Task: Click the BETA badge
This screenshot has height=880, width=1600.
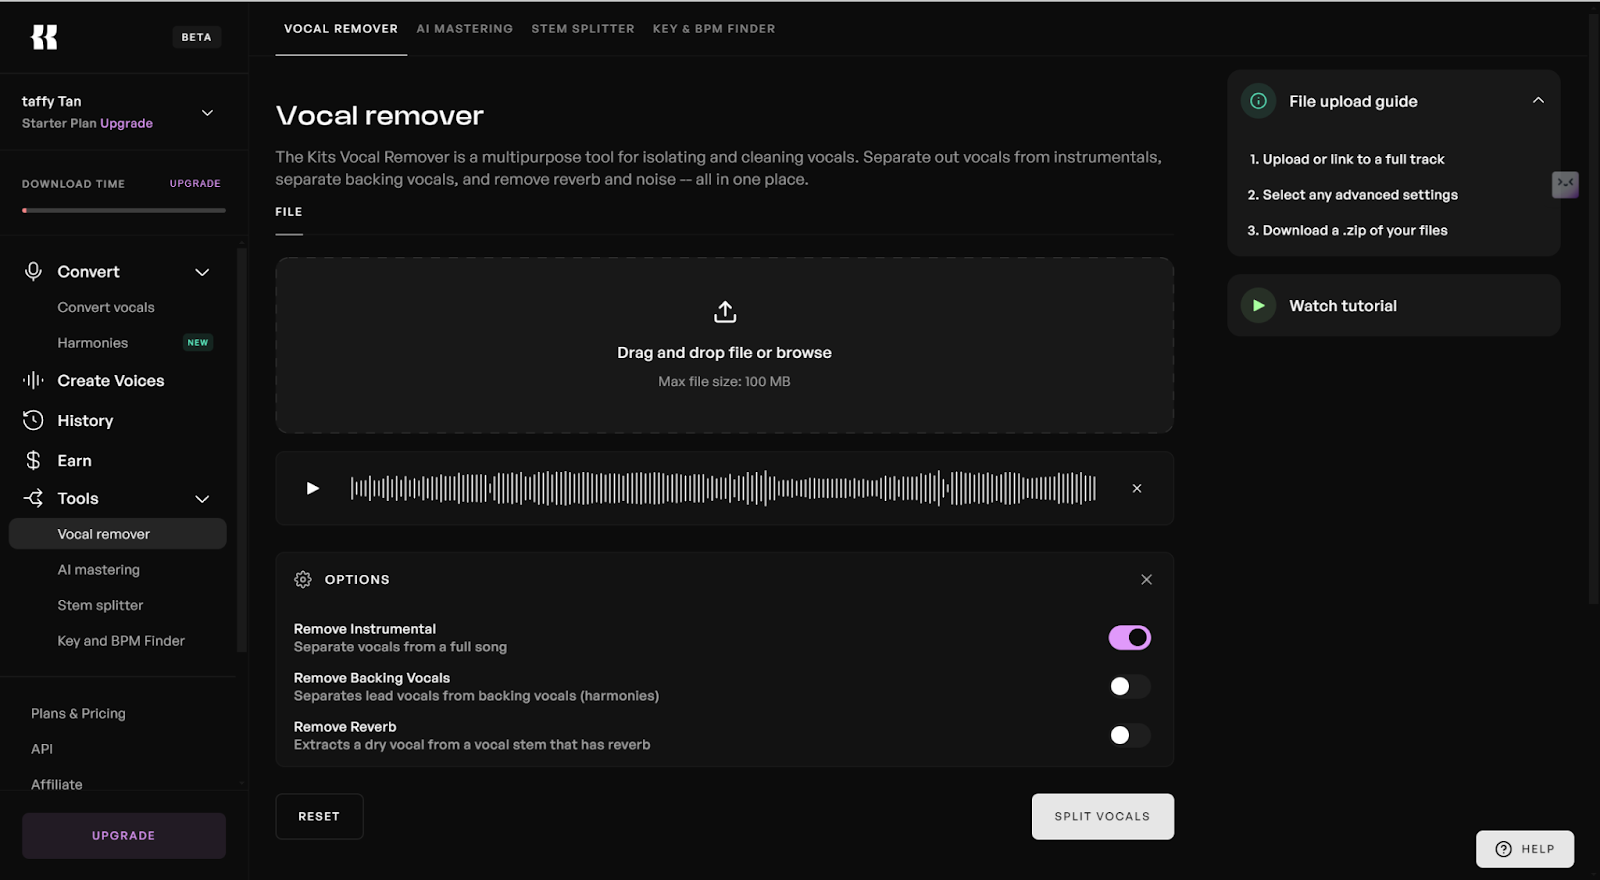Action: [196, 37]
